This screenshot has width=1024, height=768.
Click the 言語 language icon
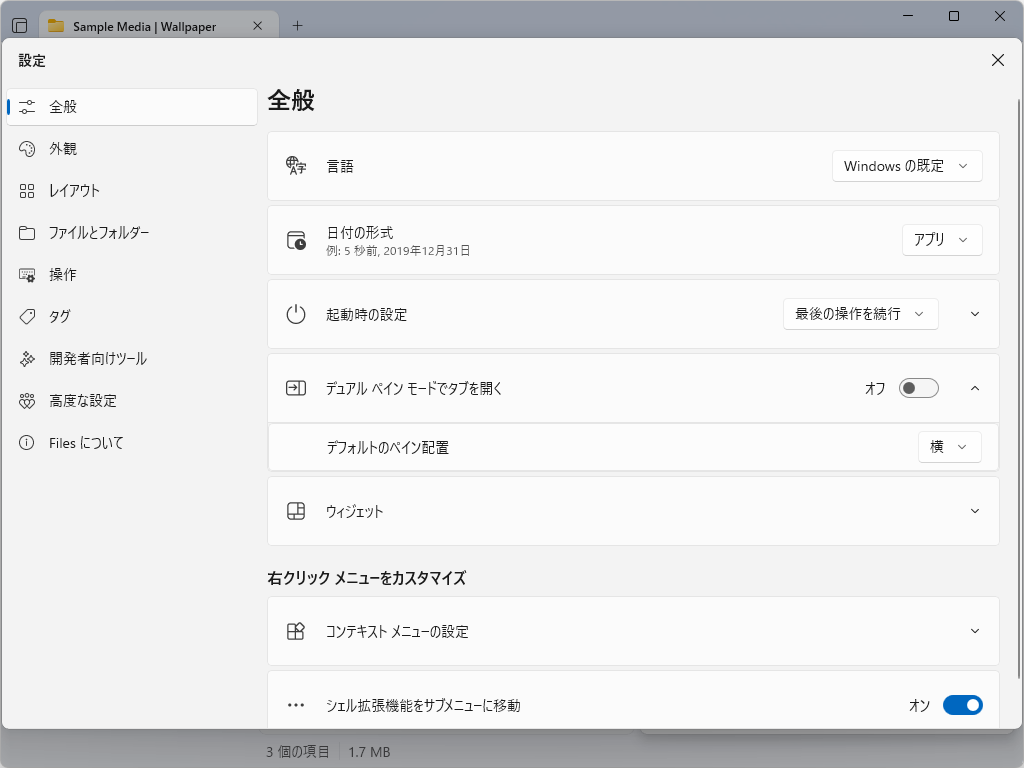pos(296,166)
